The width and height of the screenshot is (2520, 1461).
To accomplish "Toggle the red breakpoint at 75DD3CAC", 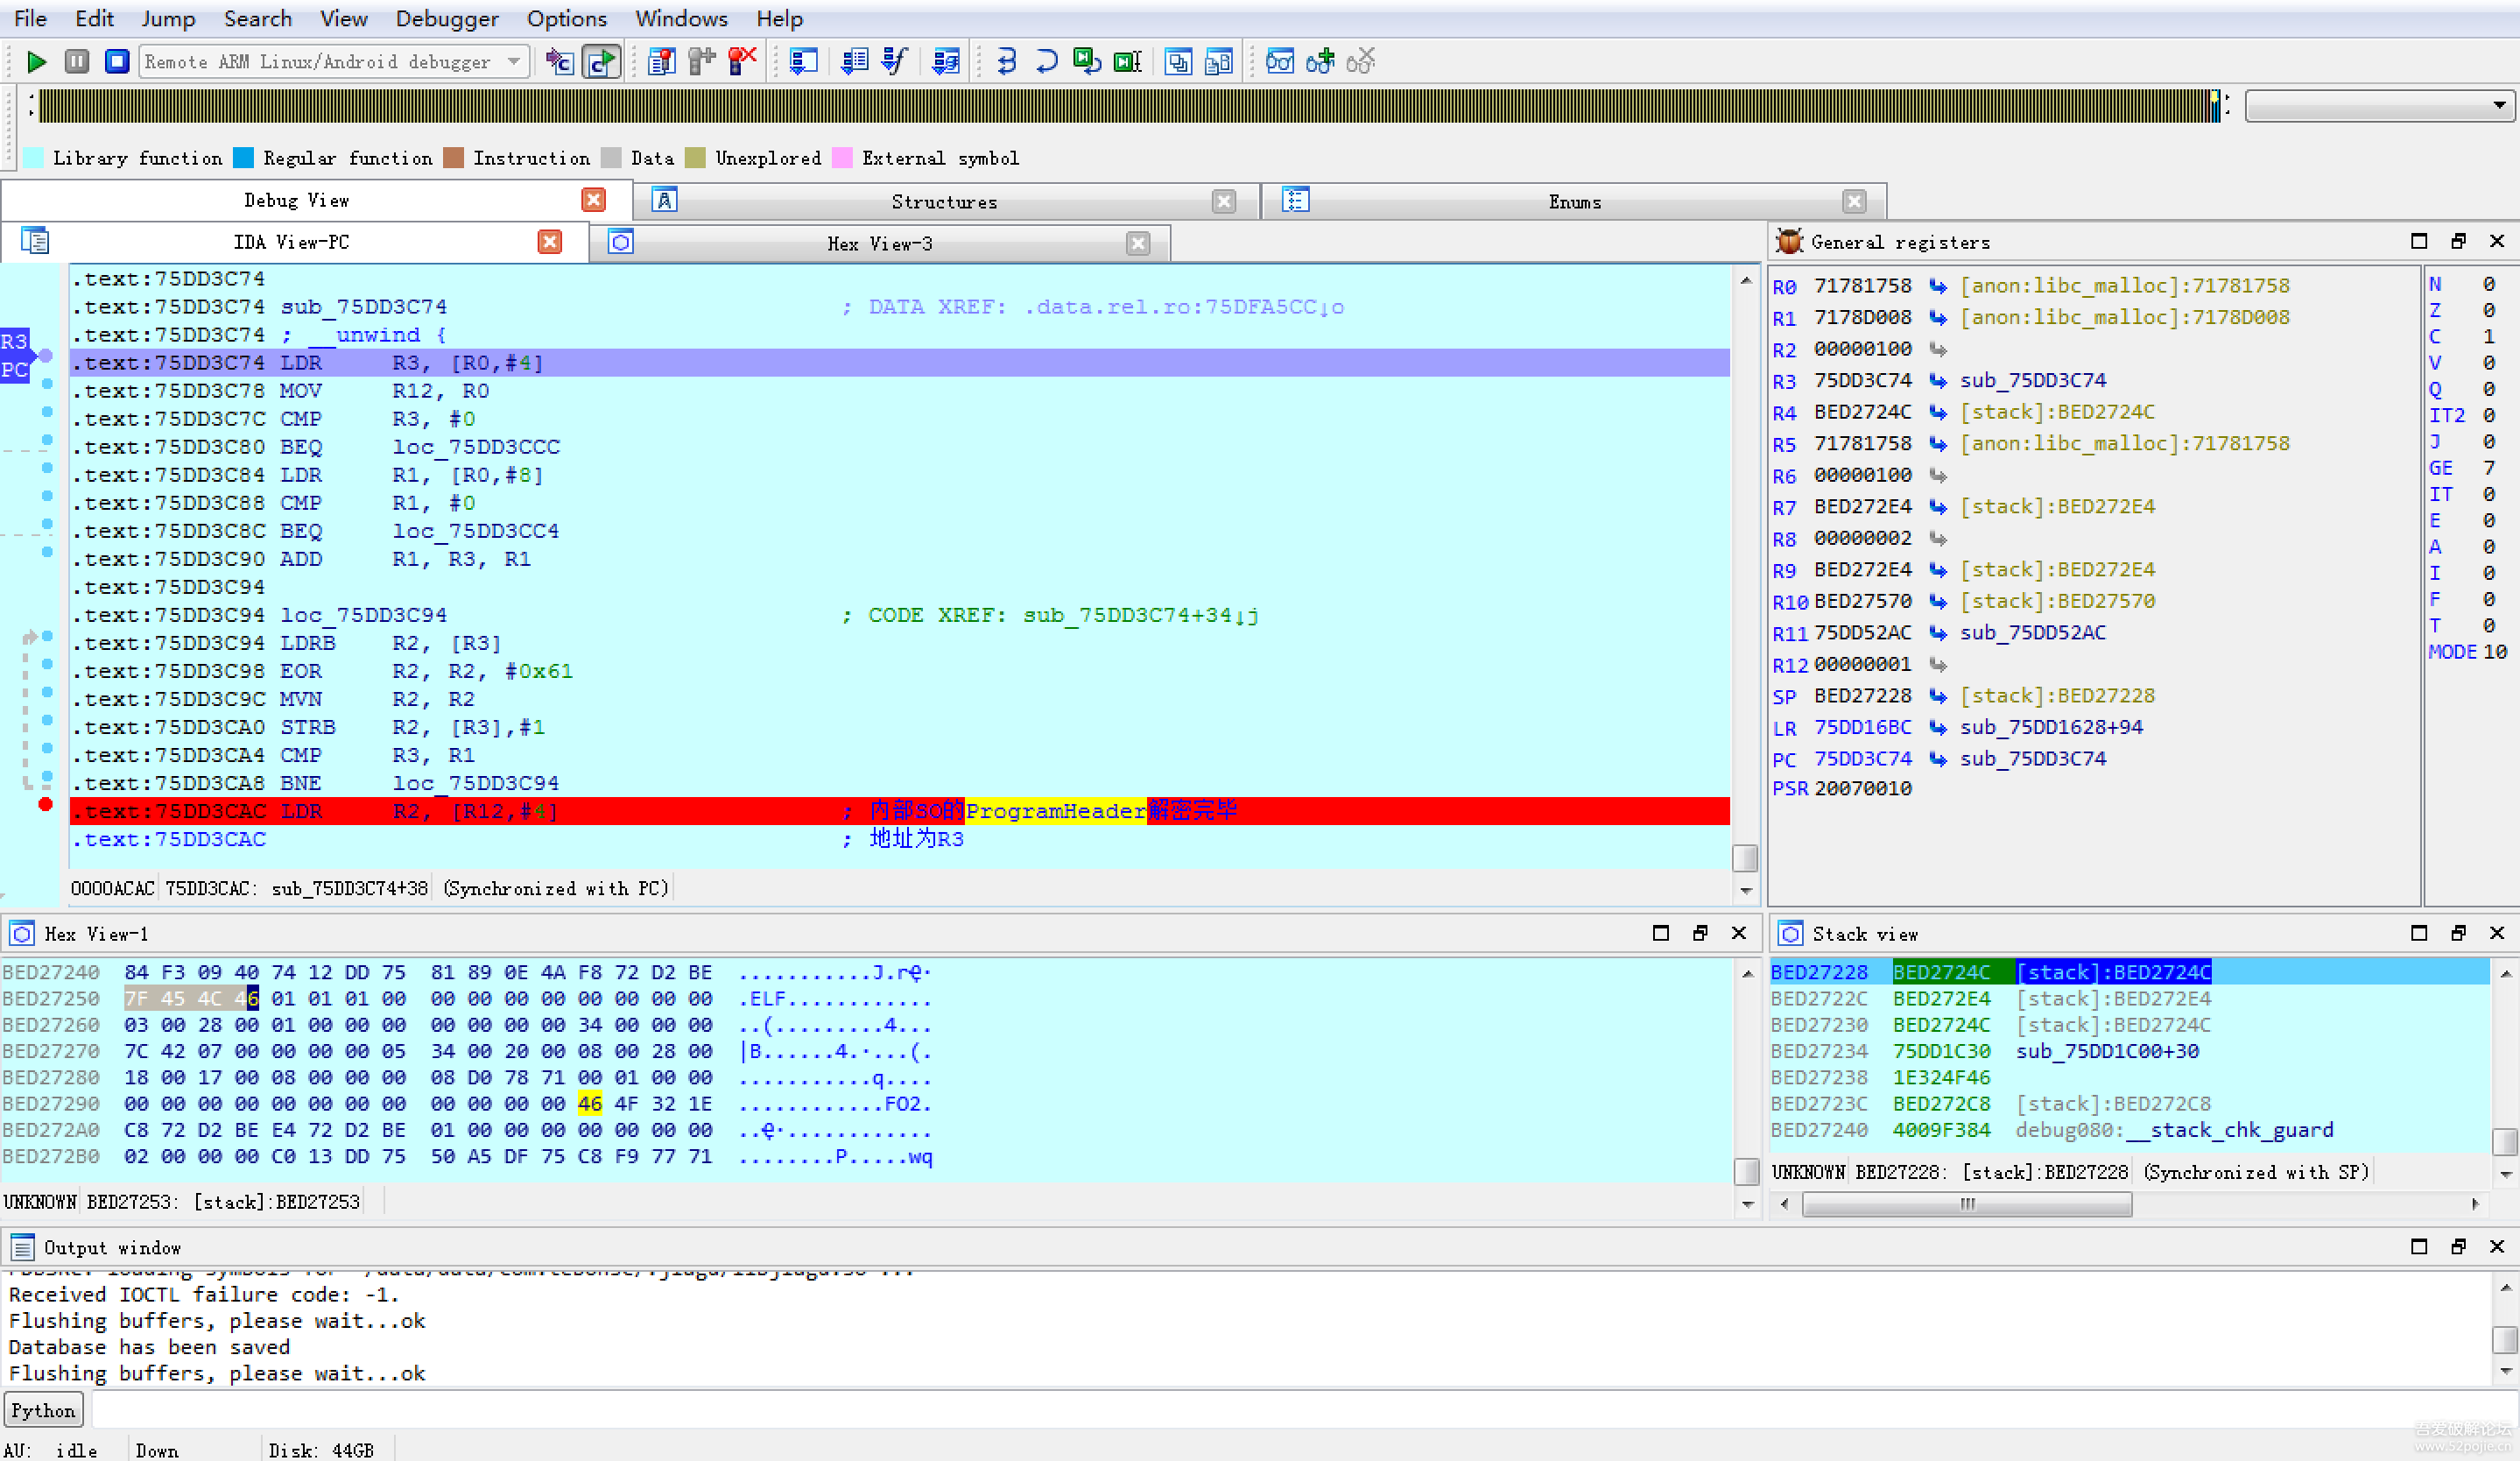I will coord(45,805).
